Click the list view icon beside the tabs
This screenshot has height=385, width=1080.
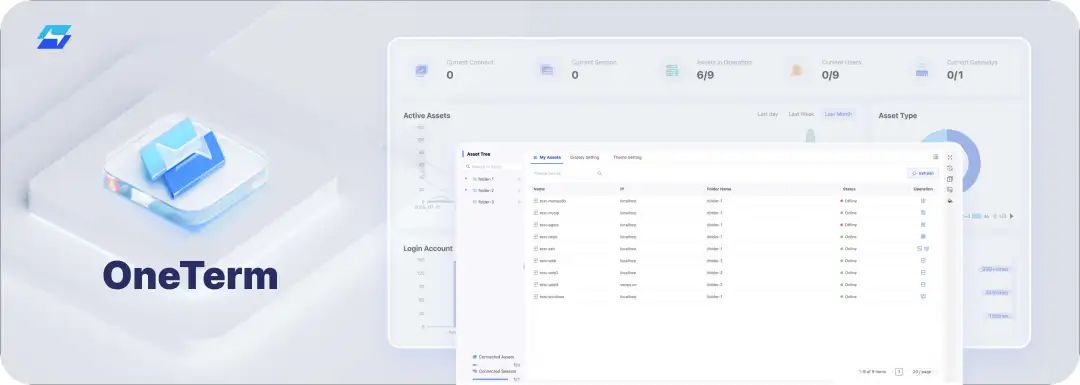coord(935,157)
